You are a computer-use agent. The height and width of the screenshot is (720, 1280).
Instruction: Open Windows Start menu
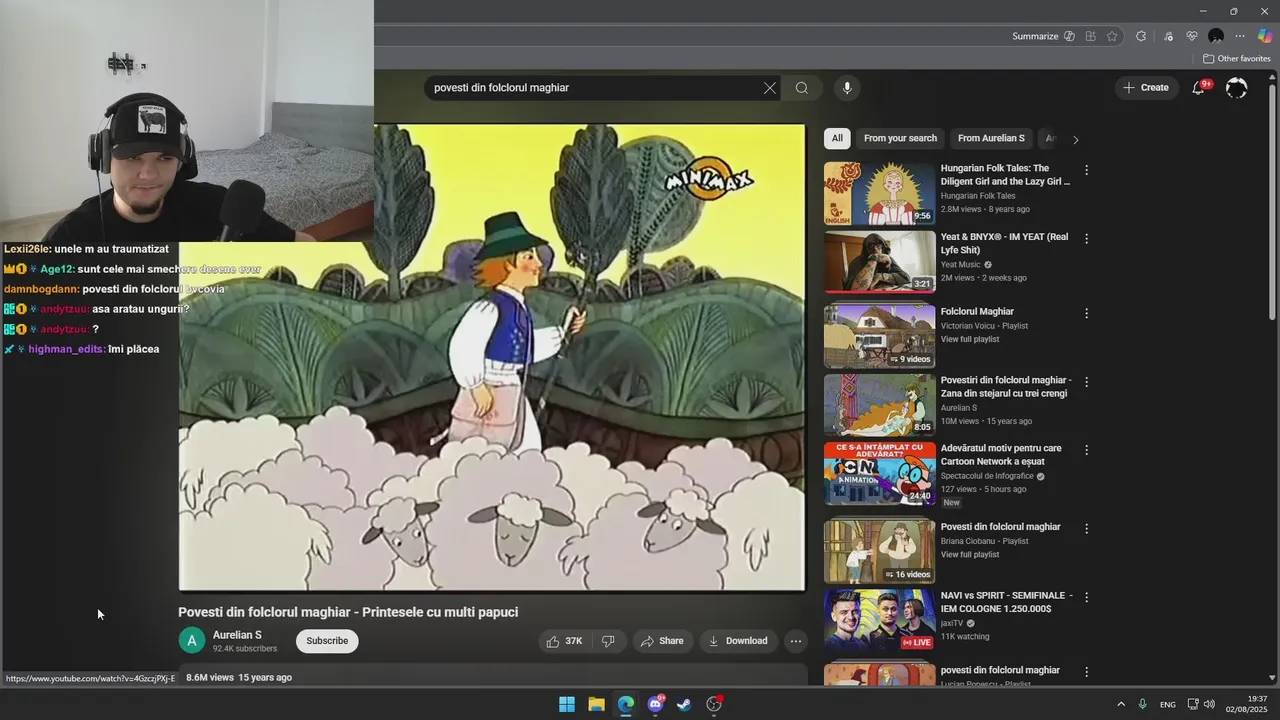coord(567,704)
